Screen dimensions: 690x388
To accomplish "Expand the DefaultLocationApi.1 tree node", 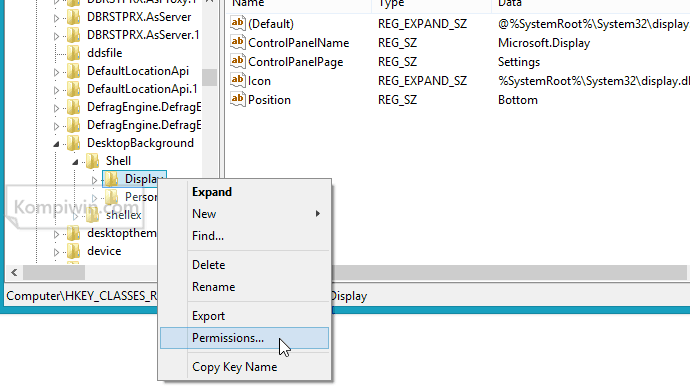I will pyautogui.click(x=56, y=90).
